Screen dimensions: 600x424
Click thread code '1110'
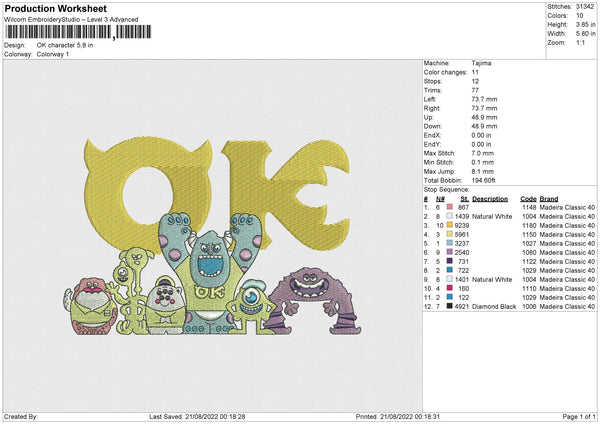529,289
